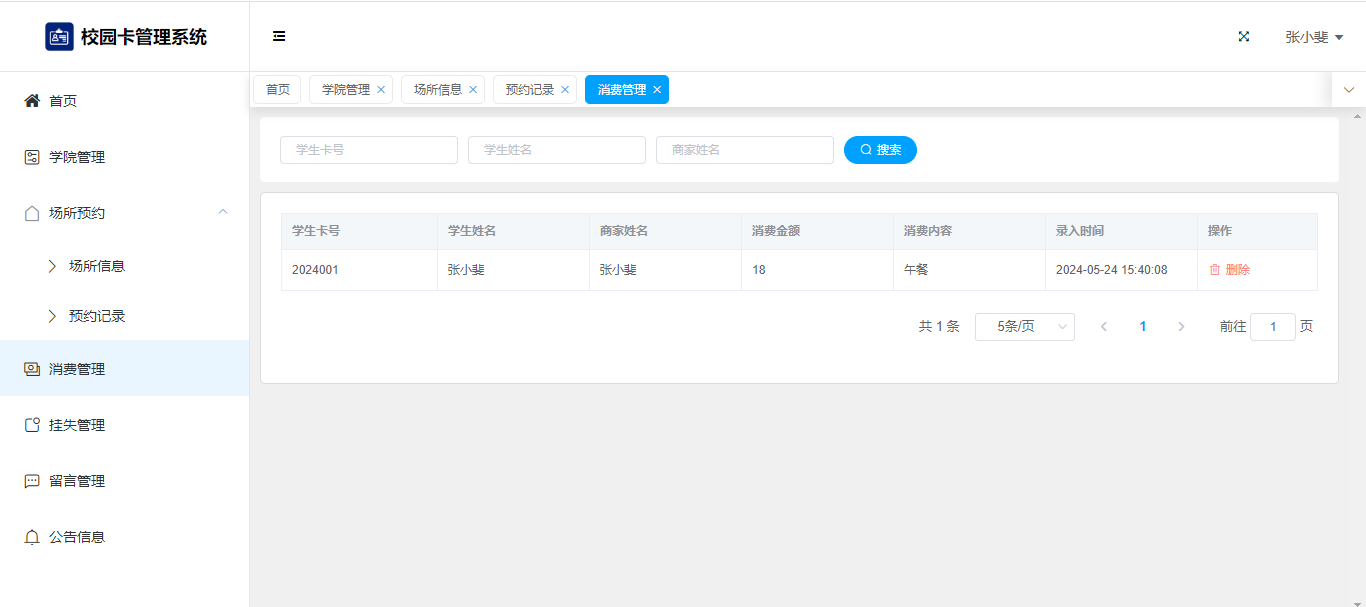Click the 公告信息 bell icon
1366x607 pixels.
coord(32,537)
